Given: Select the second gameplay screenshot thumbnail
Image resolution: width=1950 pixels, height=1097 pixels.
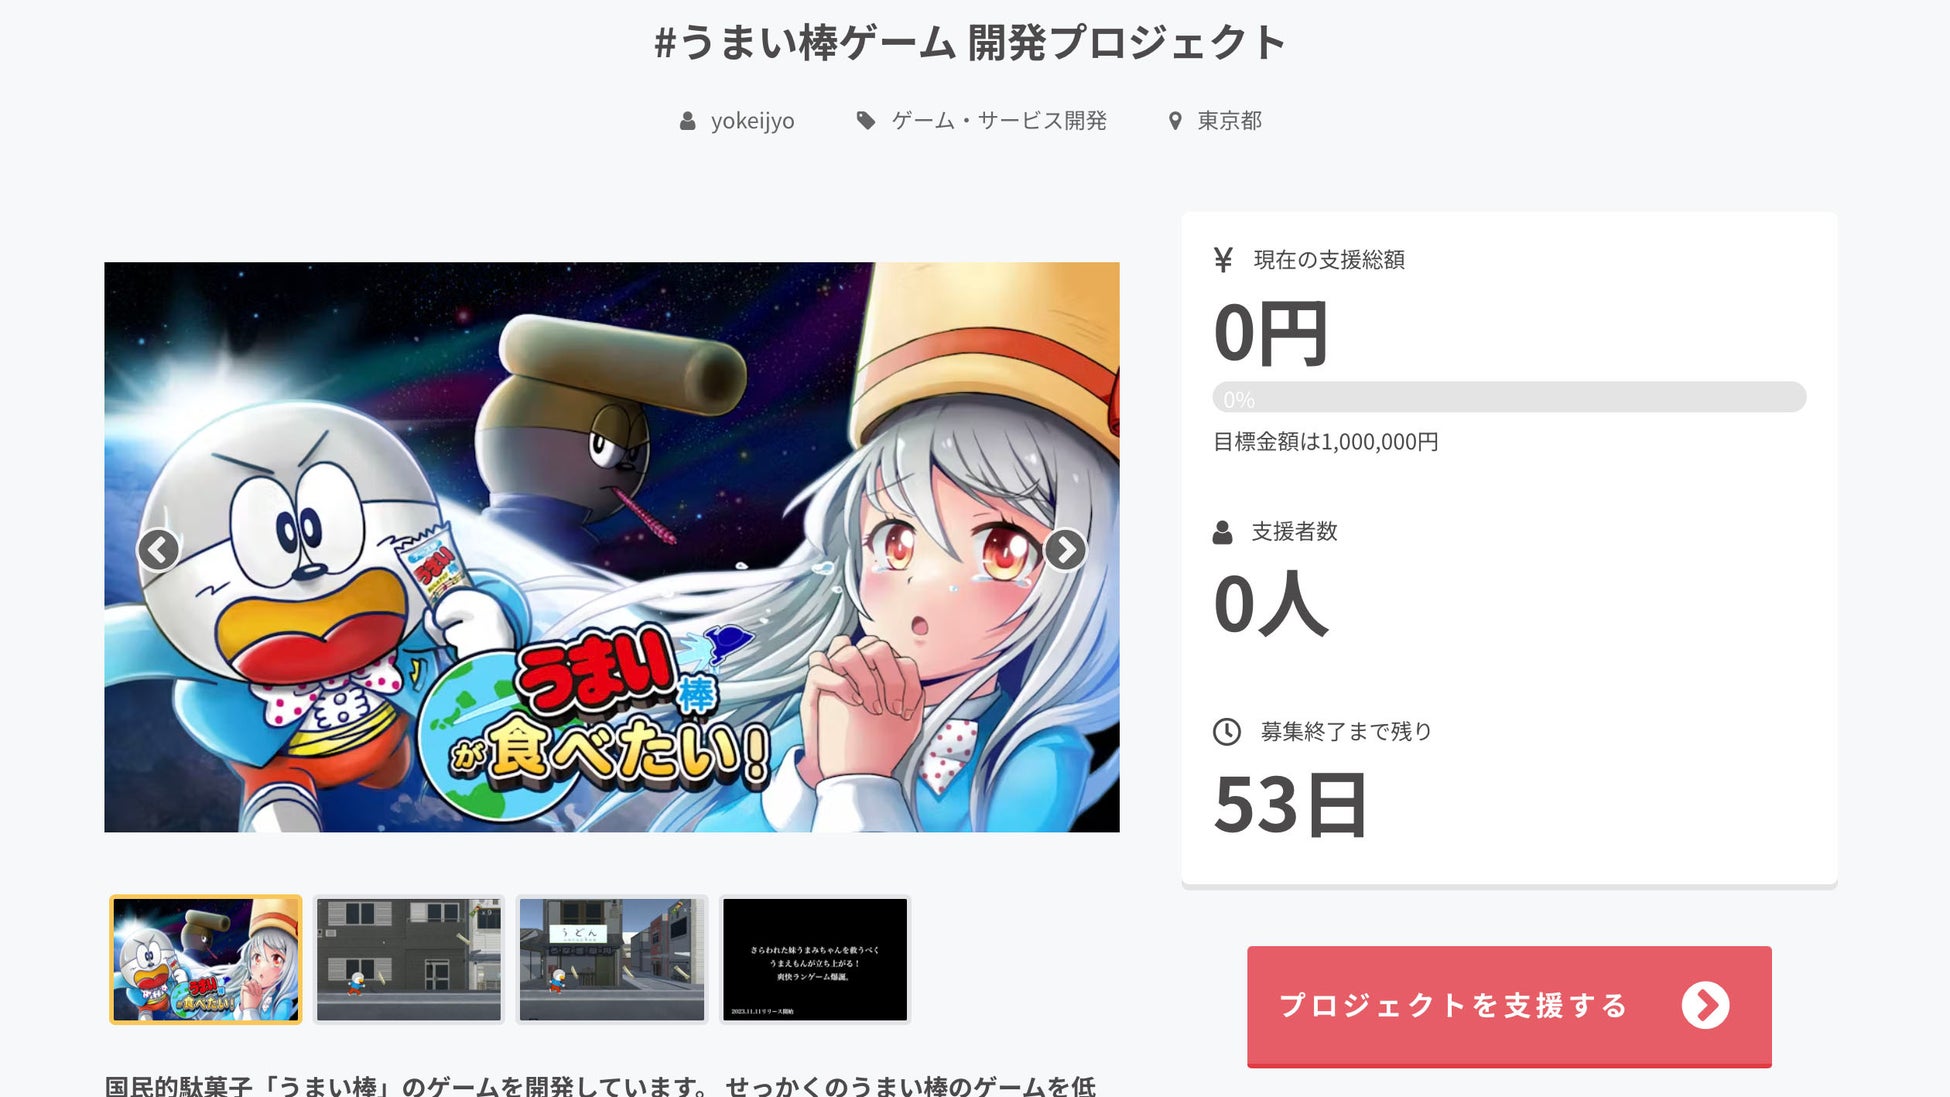Looking at the screenshot, I should tap(409, 959).
